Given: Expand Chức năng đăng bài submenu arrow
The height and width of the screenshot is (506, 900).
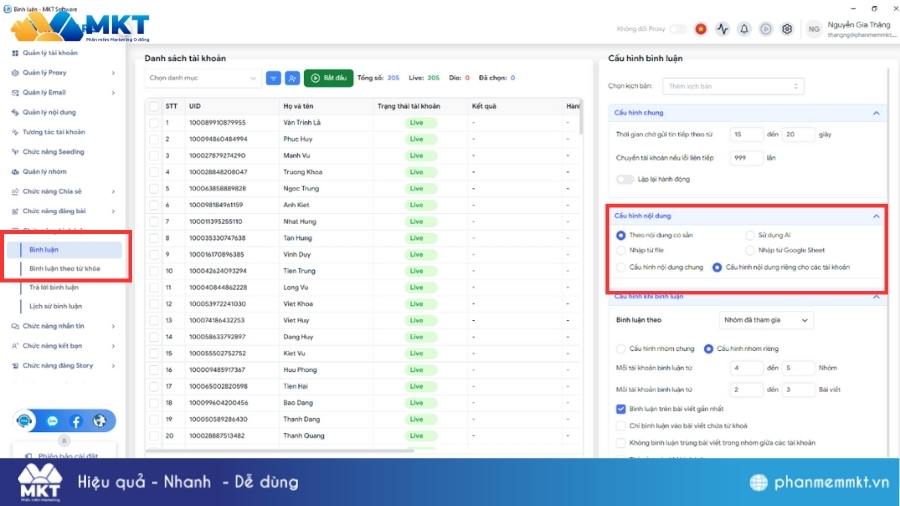Looking at the screenshot, I should pyautogui.click(x=113, y=211).
